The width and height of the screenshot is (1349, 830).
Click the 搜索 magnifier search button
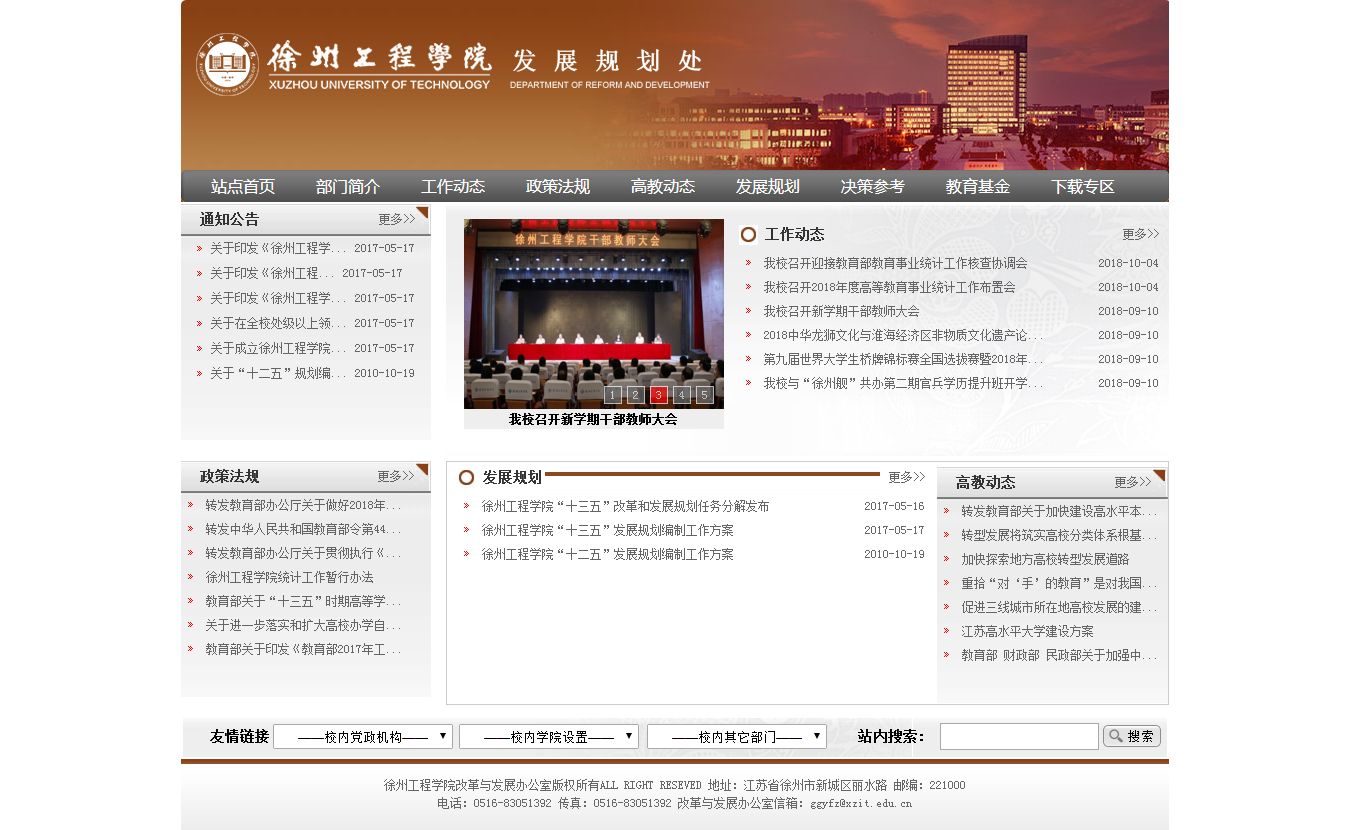[x=1131, y=736]
